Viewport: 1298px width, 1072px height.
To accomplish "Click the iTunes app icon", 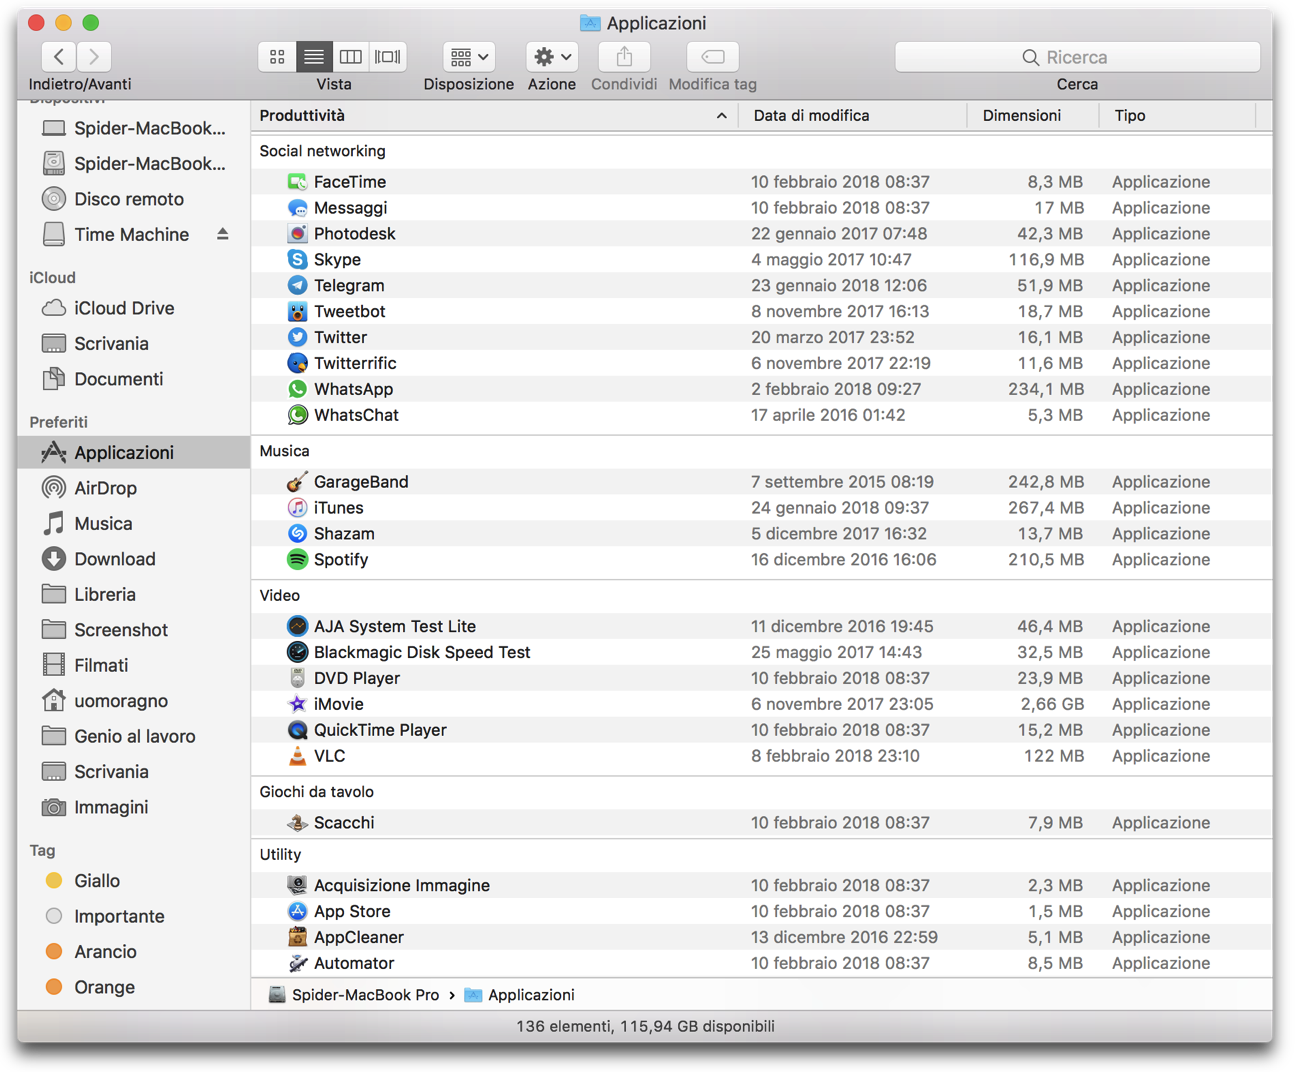I will (x=297, y=508).
